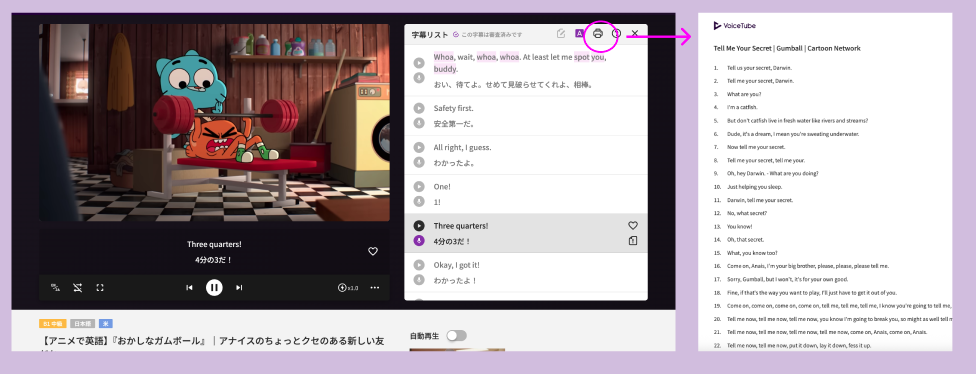This screenshot has height=374, width=976.
Task: Click the microphone for '安全第一だ。'
Action: pyautogui.click(x=420, y=123)
